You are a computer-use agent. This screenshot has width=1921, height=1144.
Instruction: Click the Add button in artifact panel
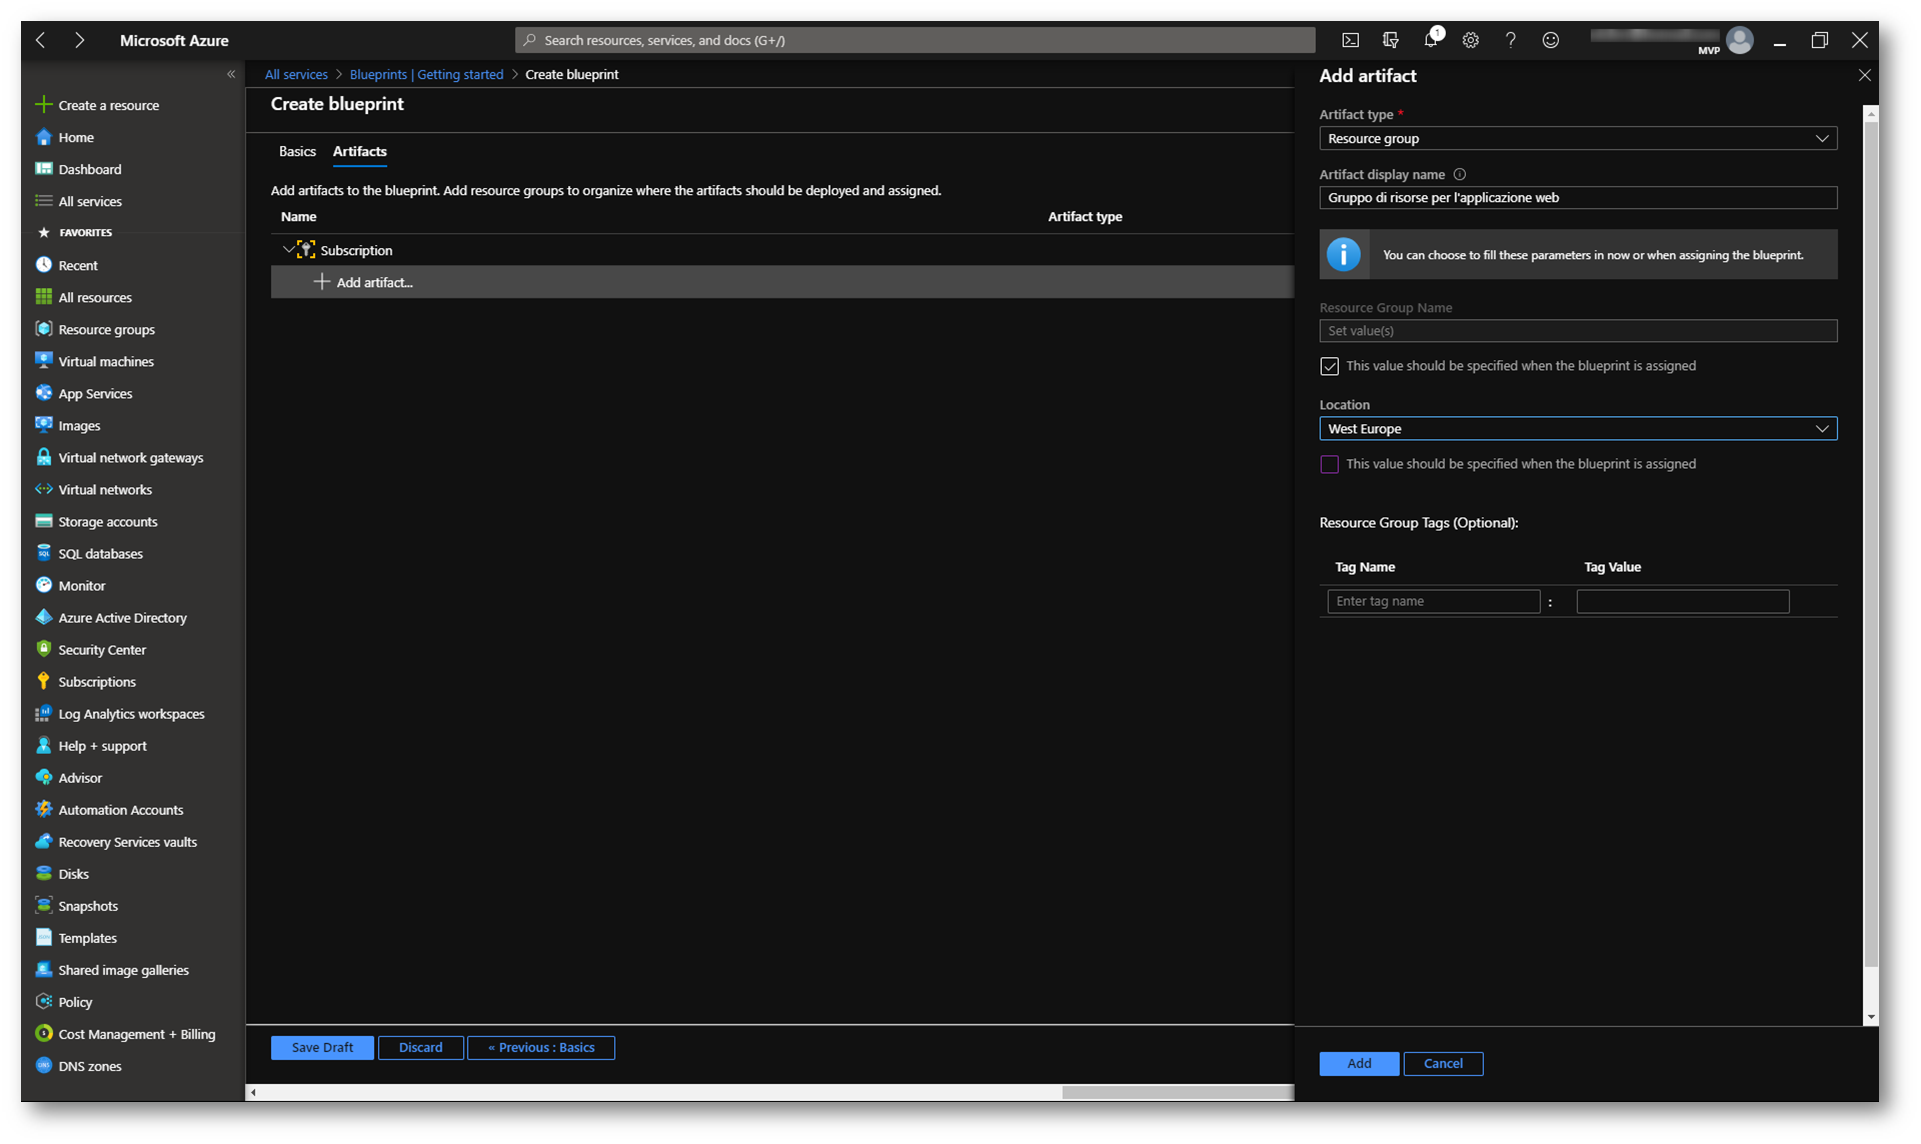click(x=1358, y=1063)
